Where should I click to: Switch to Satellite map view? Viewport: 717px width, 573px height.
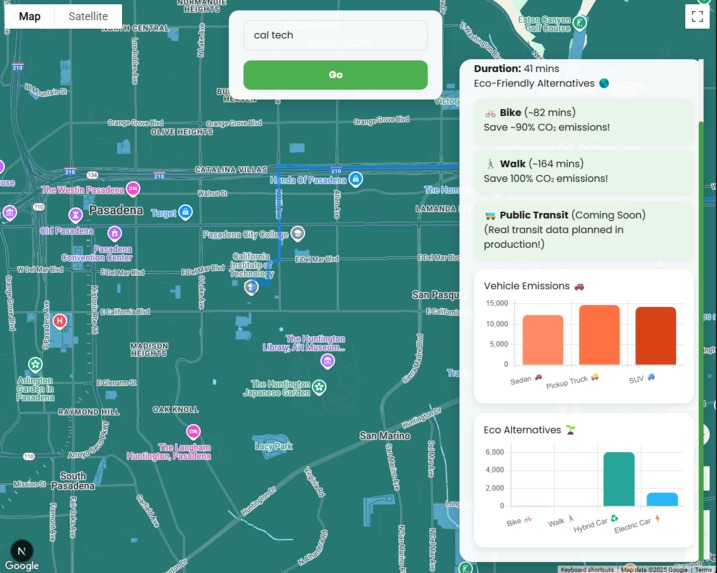[88, 16]
